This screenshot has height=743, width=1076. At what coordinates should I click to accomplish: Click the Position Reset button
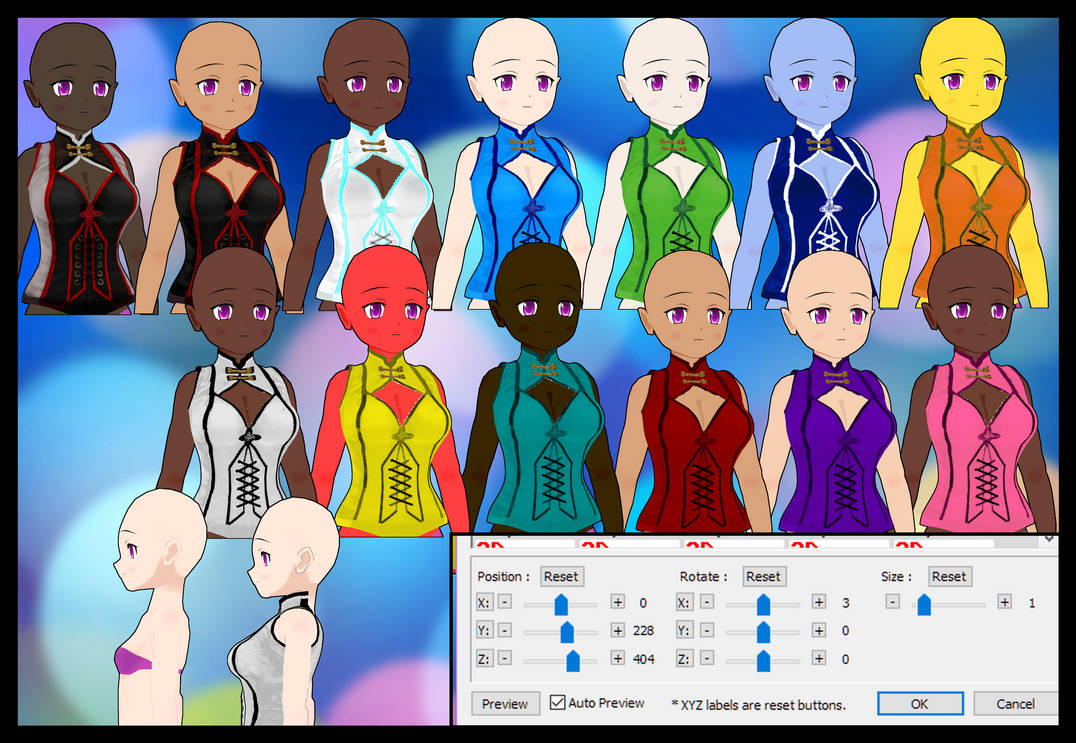click(561, 576)
